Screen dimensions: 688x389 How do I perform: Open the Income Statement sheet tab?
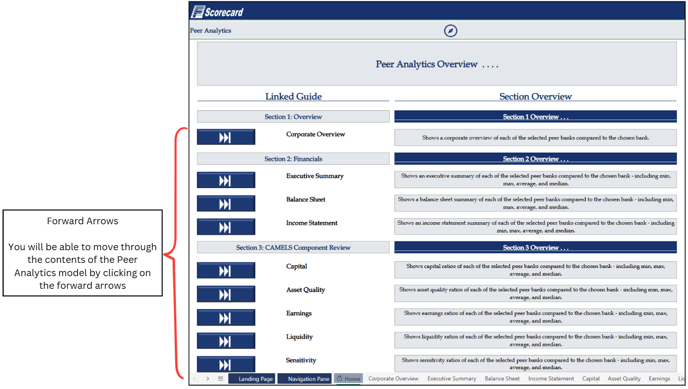[x=551, y=378]
